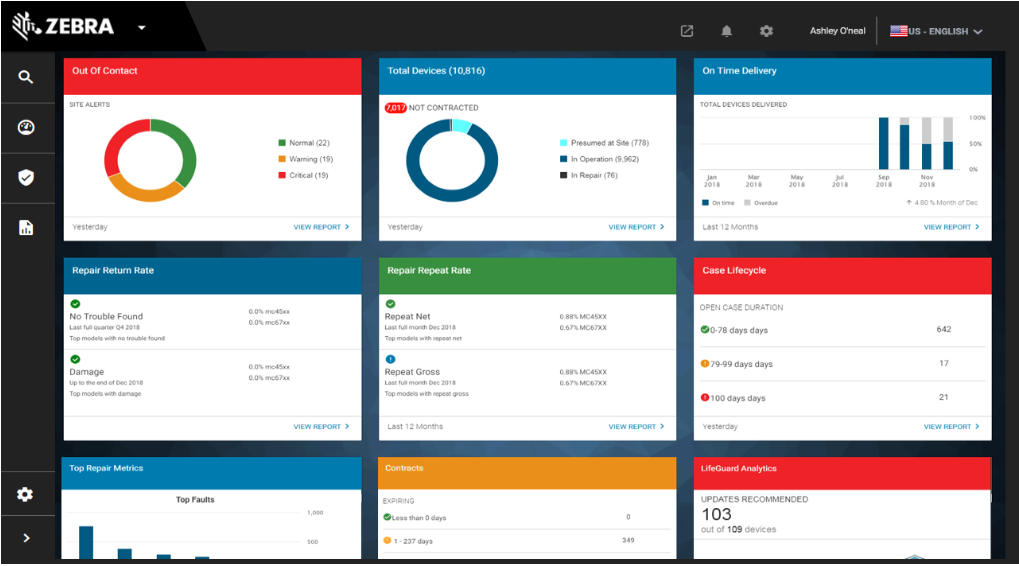Click the open-in-new-window icon in header
This screenshot has height=566, width=1019.
click(687, 31)
